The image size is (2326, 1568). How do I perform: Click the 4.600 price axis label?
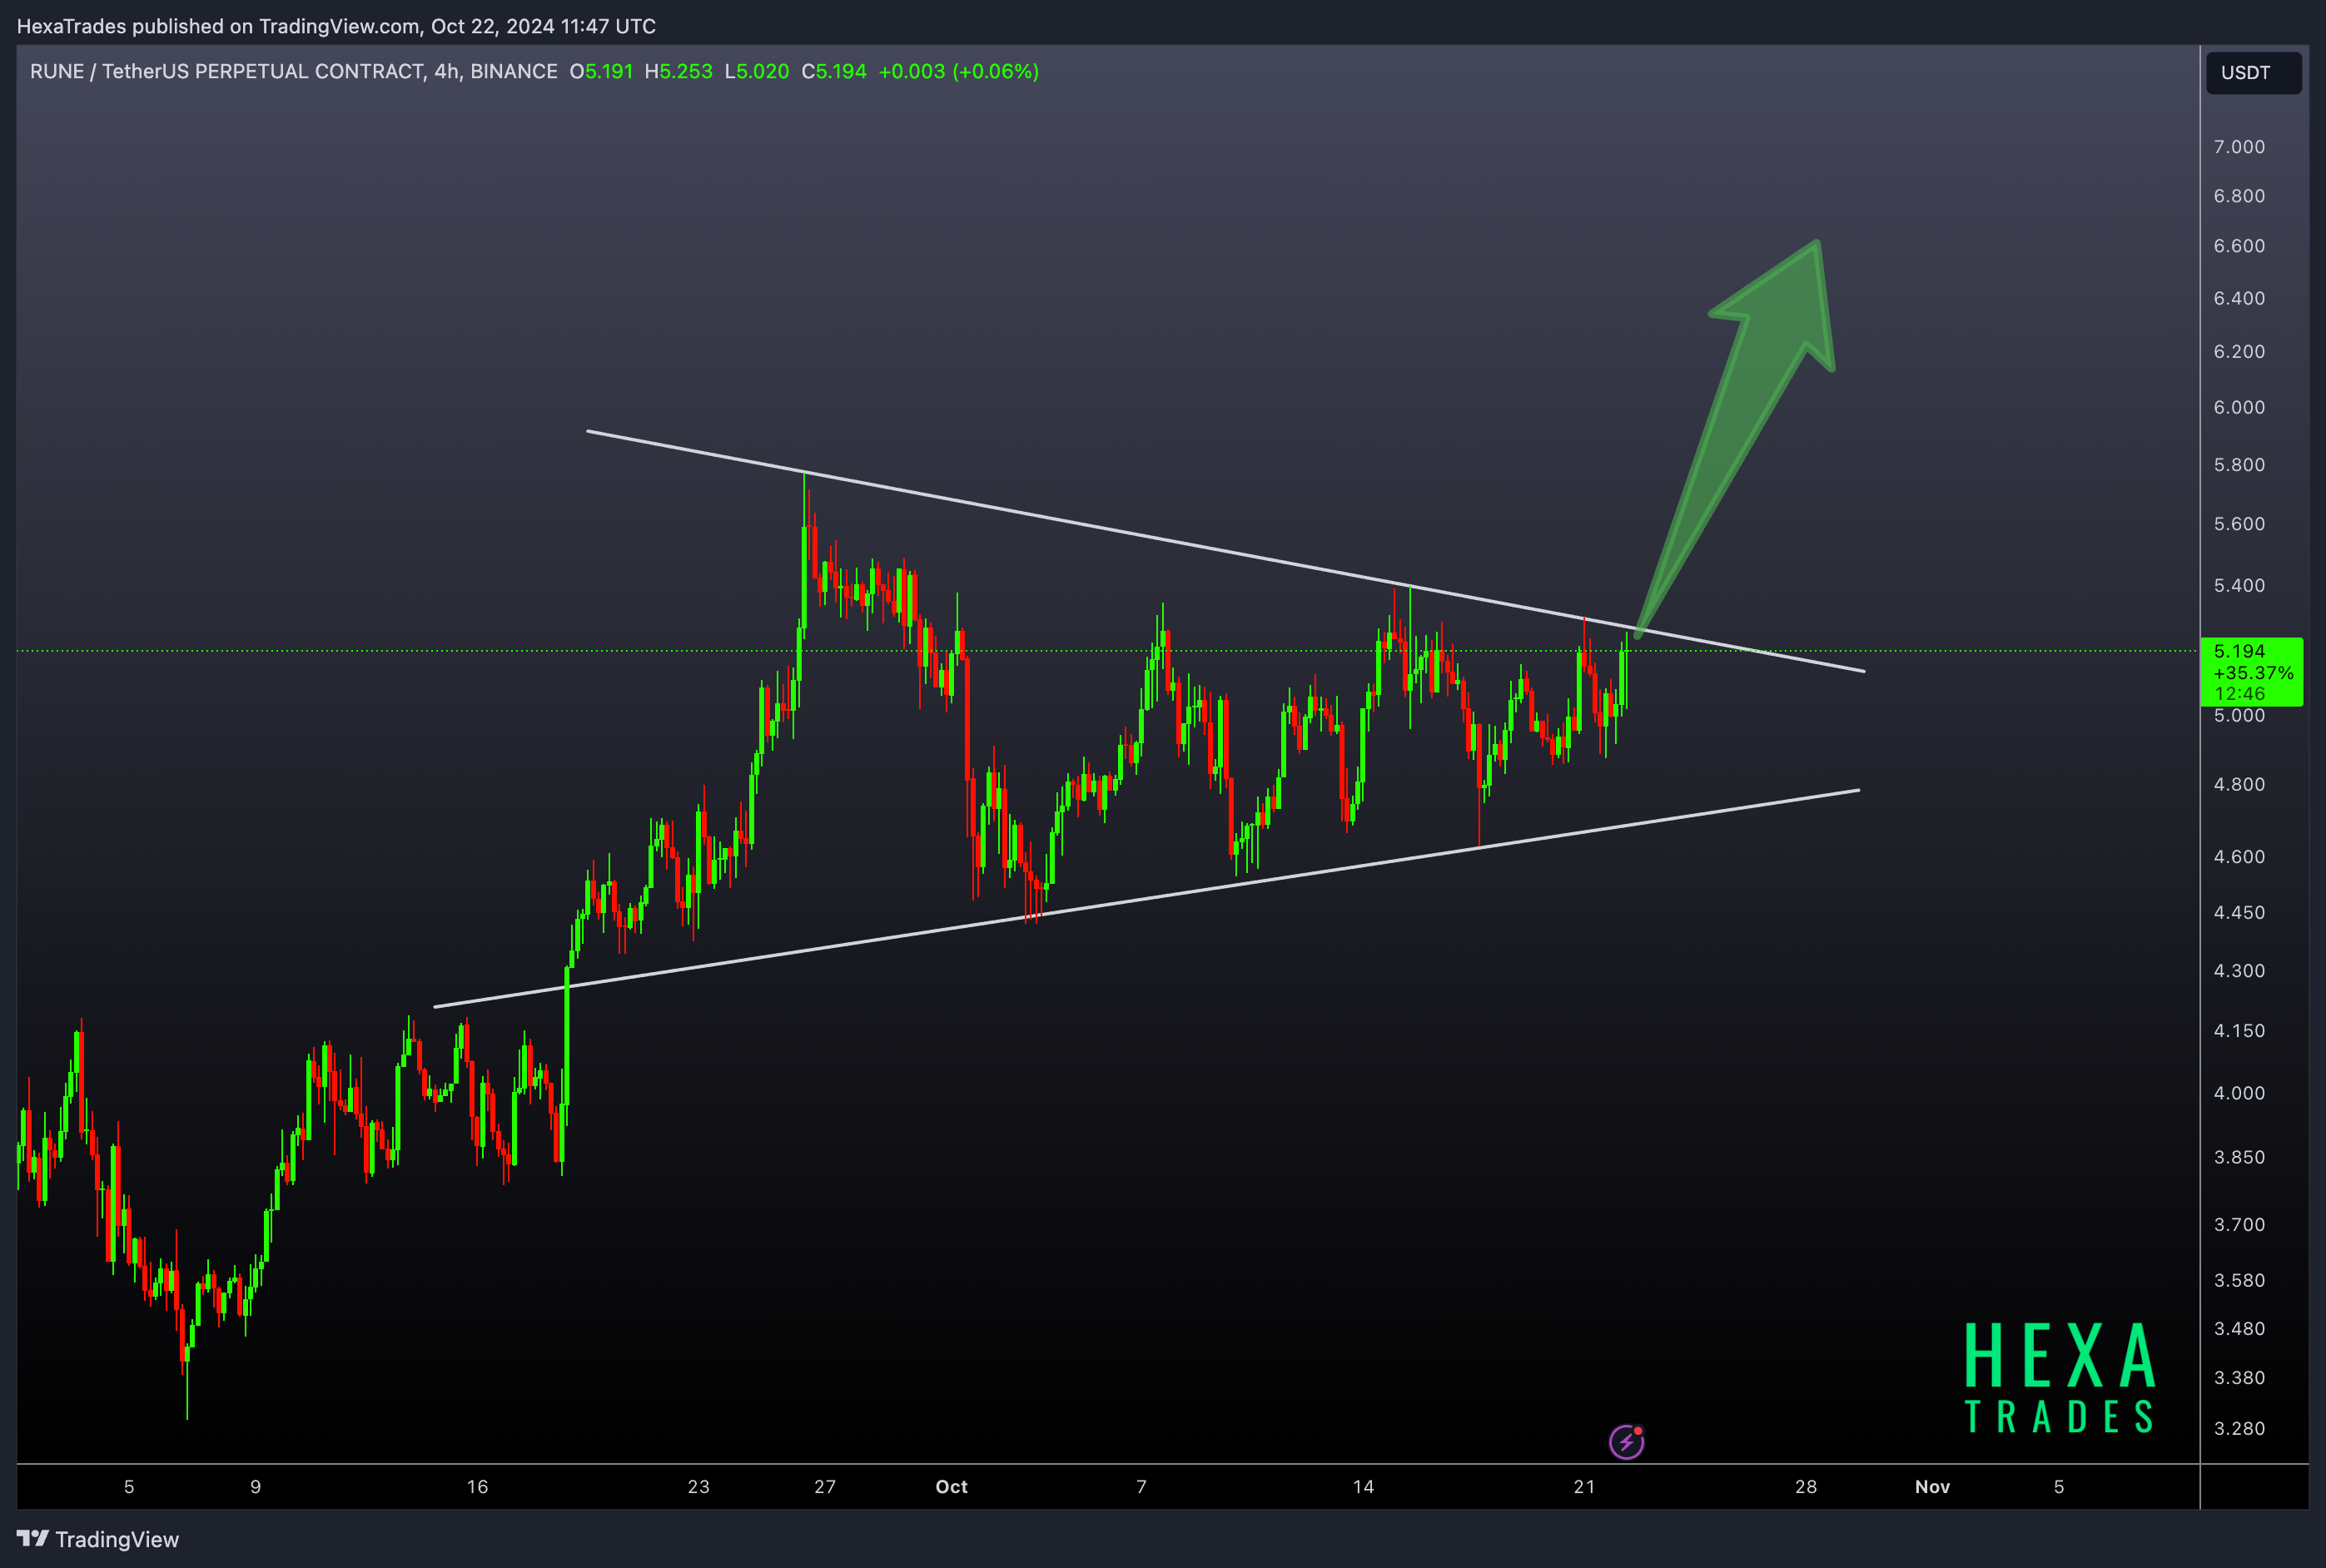2239,857
